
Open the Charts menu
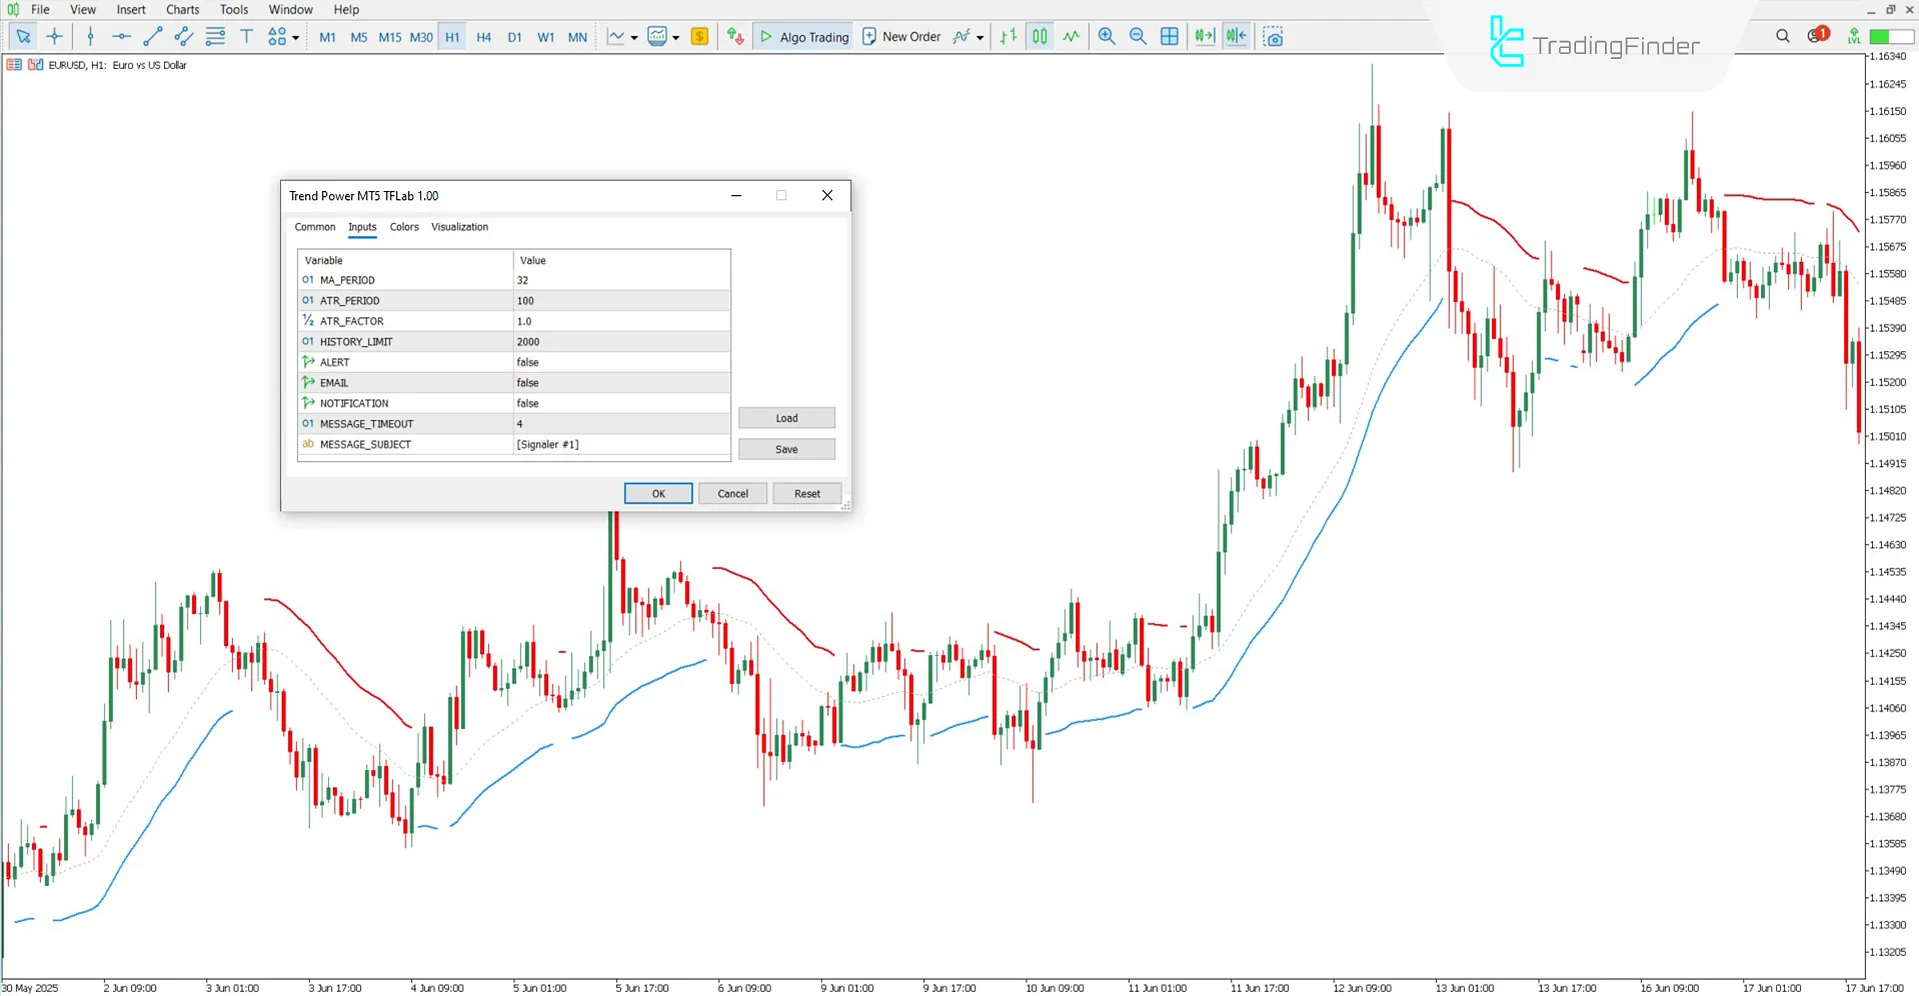181,9
